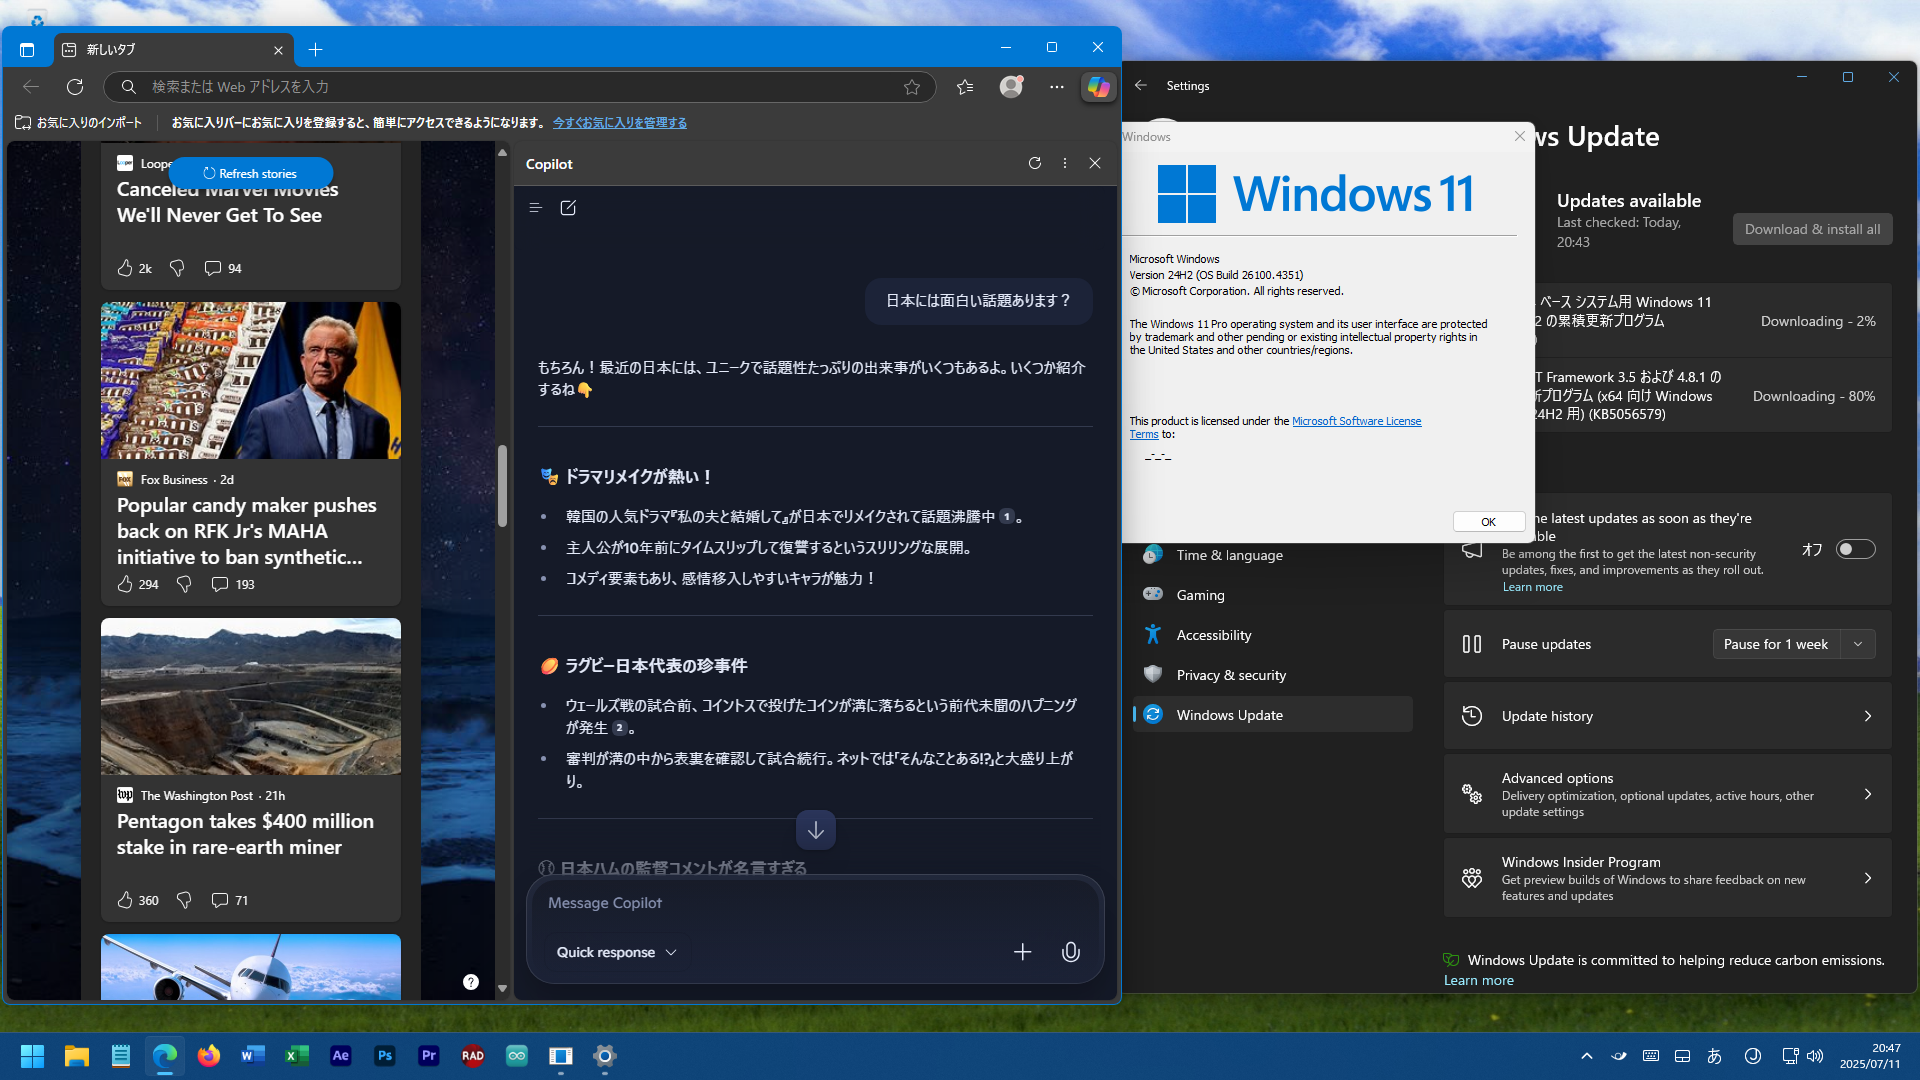This screenshot has width=1920, height=1080.
Task: Open Edge tab actions menu icon
Action: [x=27, y=50]
